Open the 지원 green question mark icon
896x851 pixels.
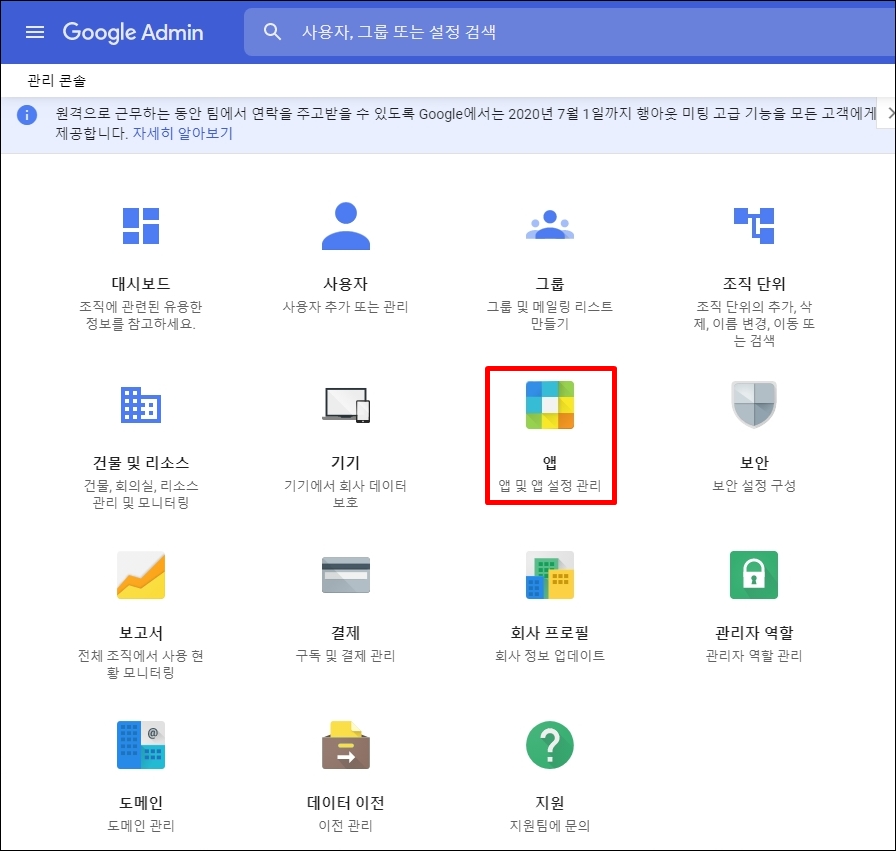pyautogui.click(x=550, y=745)
